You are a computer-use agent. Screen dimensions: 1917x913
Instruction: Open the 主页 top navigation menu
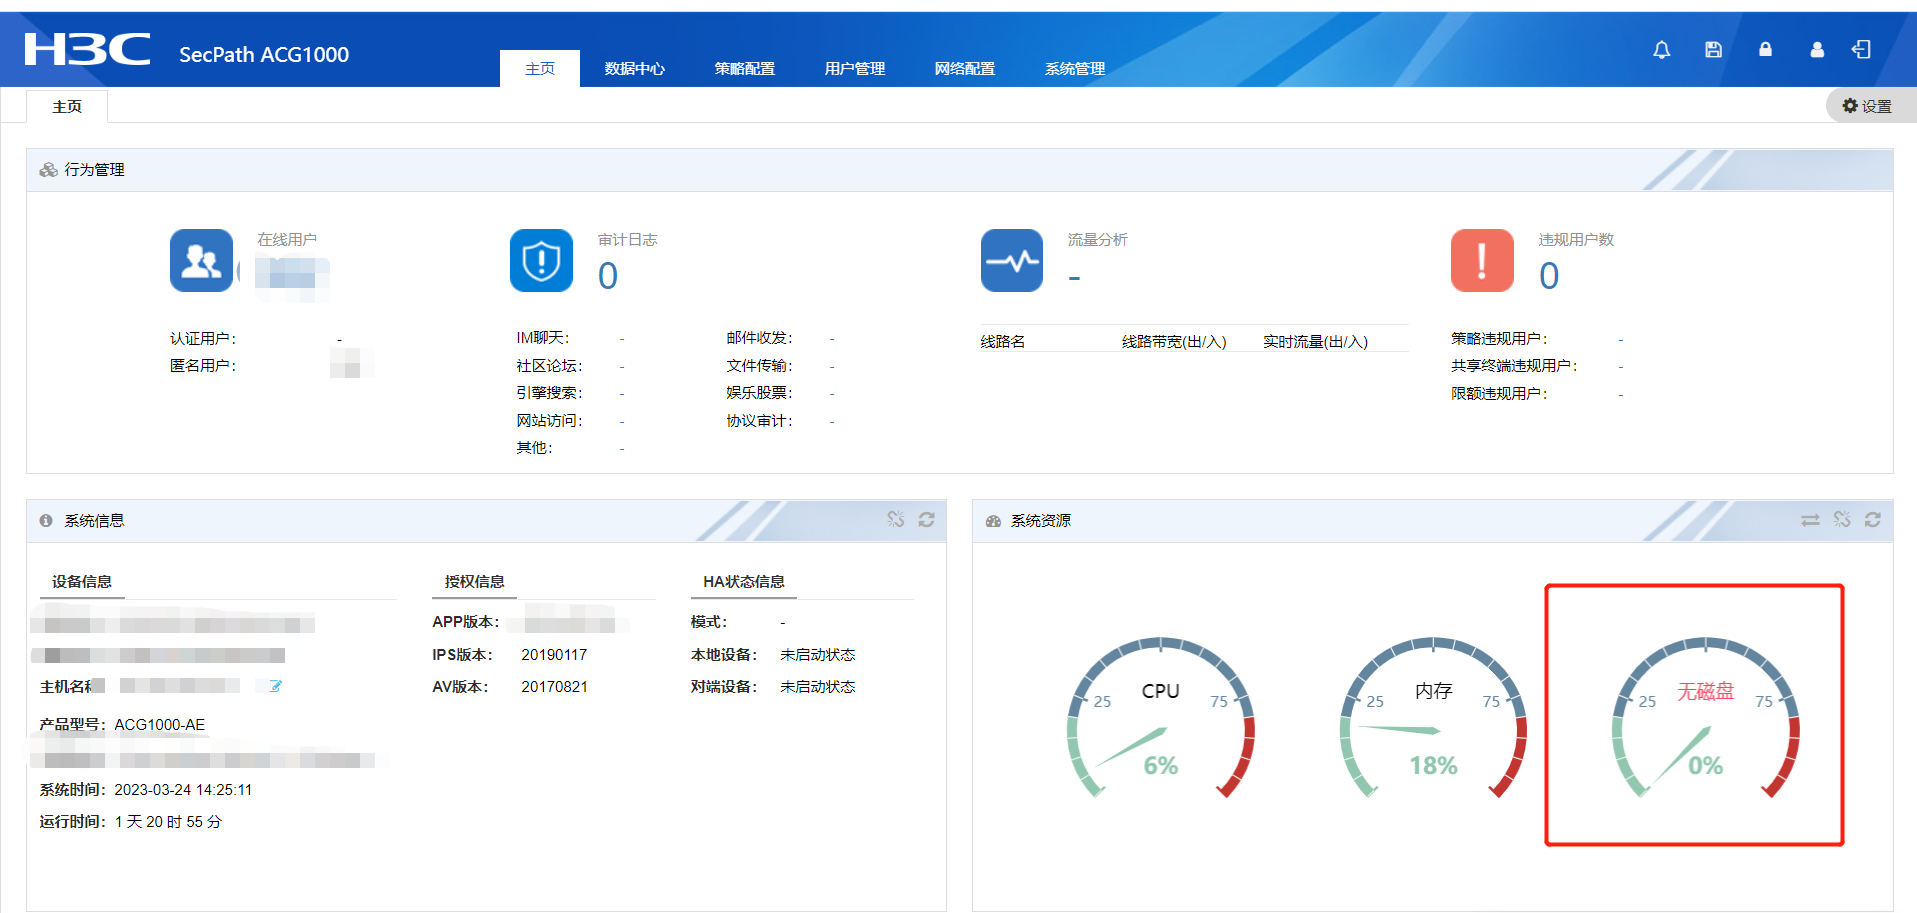(x=540, y=68)
